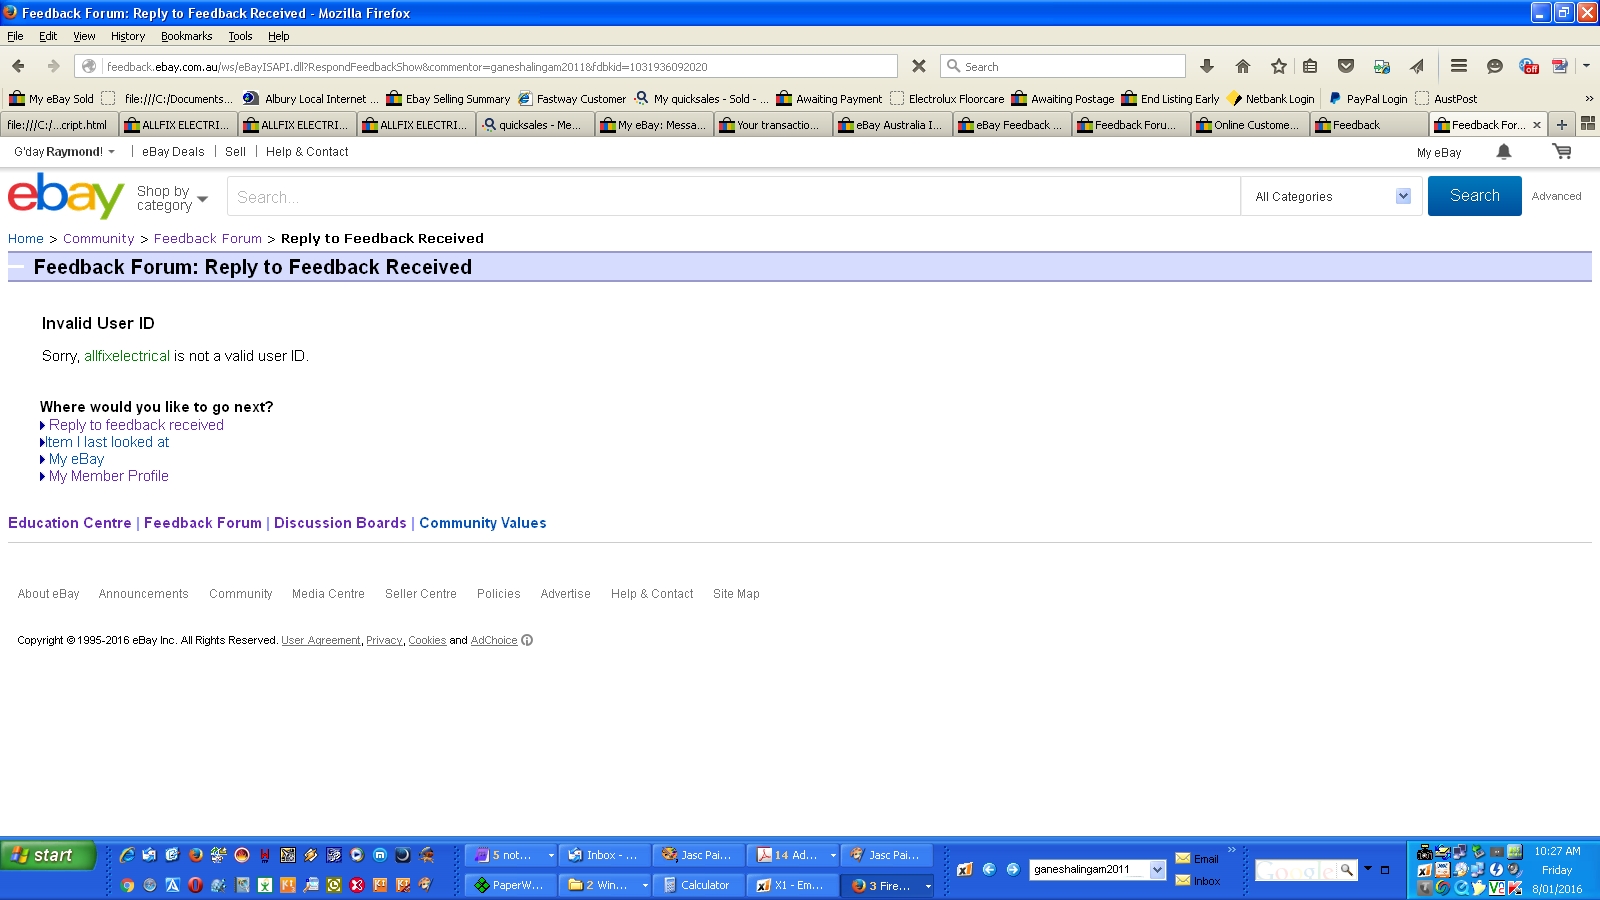Open the Advanced search link
Viewport: 1600px width, 900px height.
coord(1556,196)
